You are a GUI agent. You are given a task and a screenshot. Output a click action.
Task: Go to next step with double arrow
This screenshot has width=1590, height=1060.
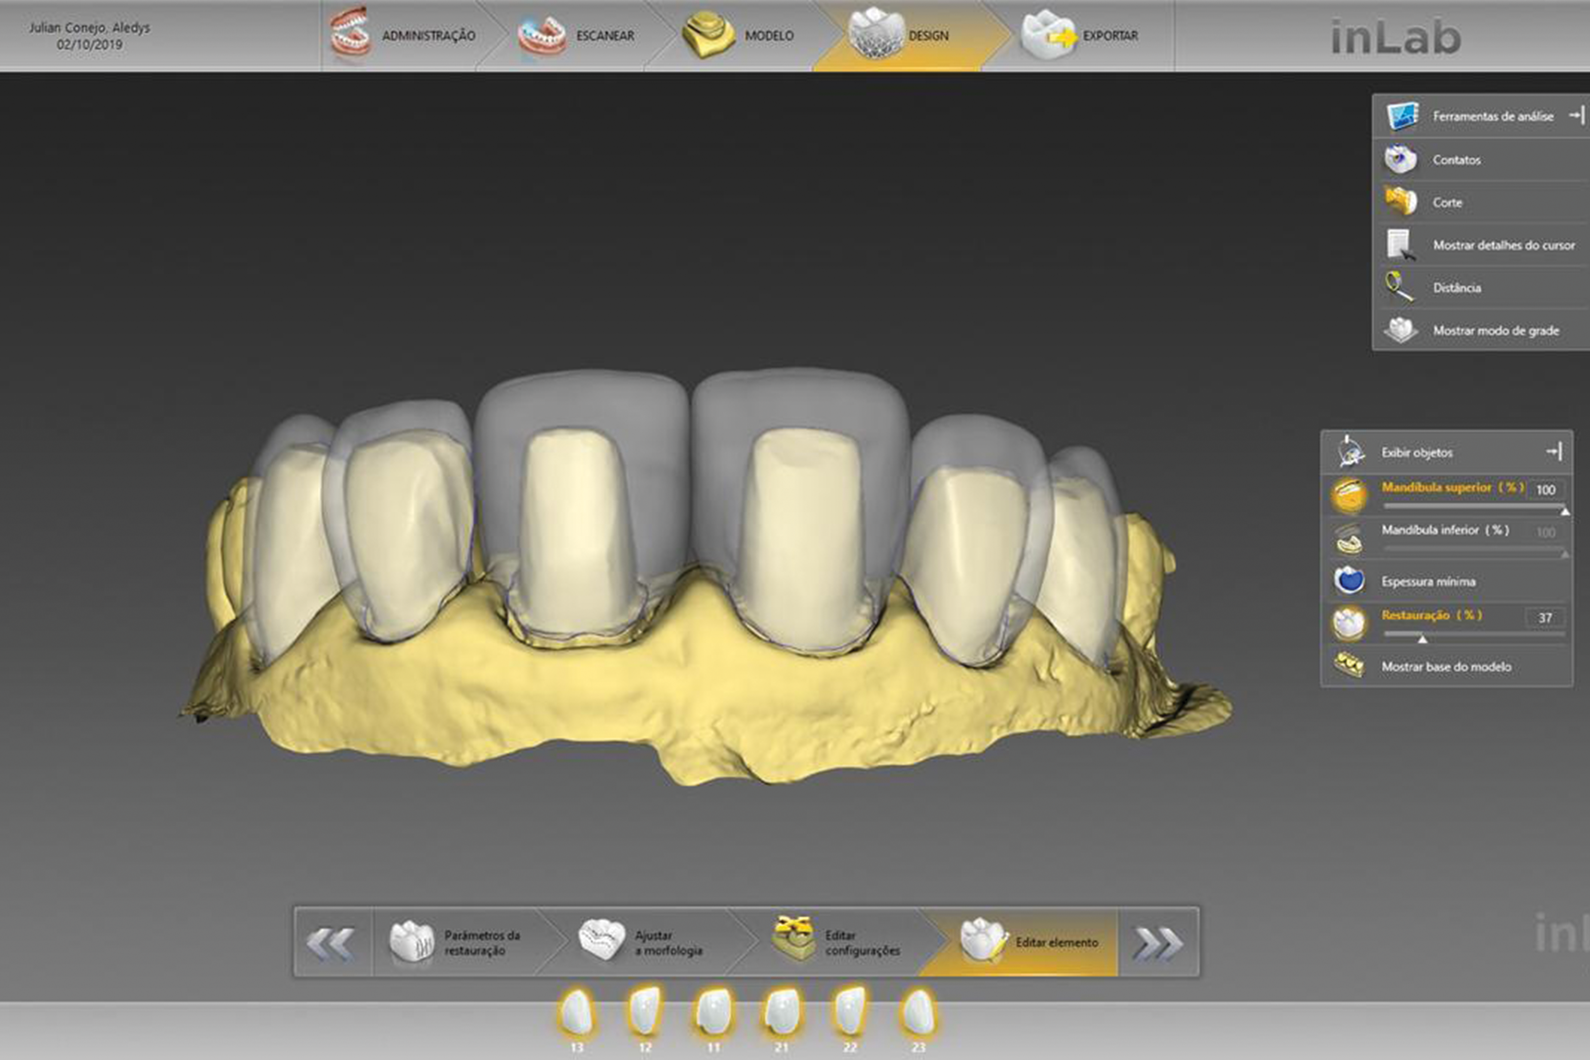click(1157, 943)
